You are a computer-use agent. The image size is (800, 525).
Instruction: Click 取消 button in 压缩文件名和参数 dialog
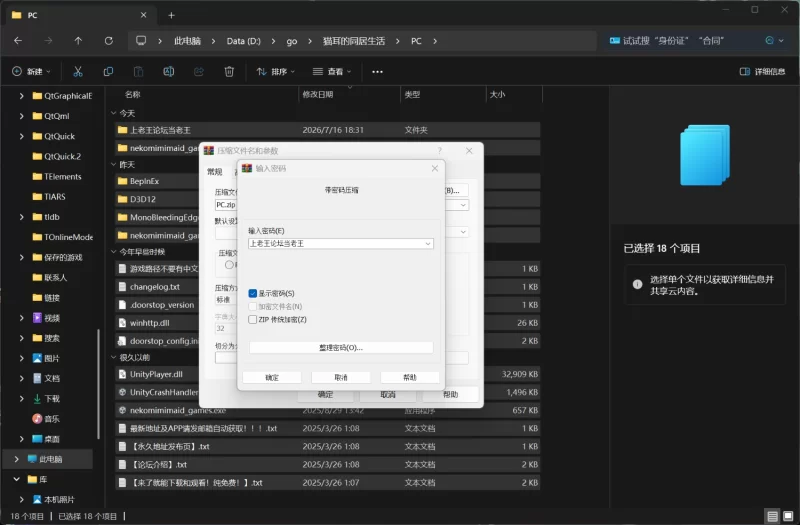tap(388, 394)
